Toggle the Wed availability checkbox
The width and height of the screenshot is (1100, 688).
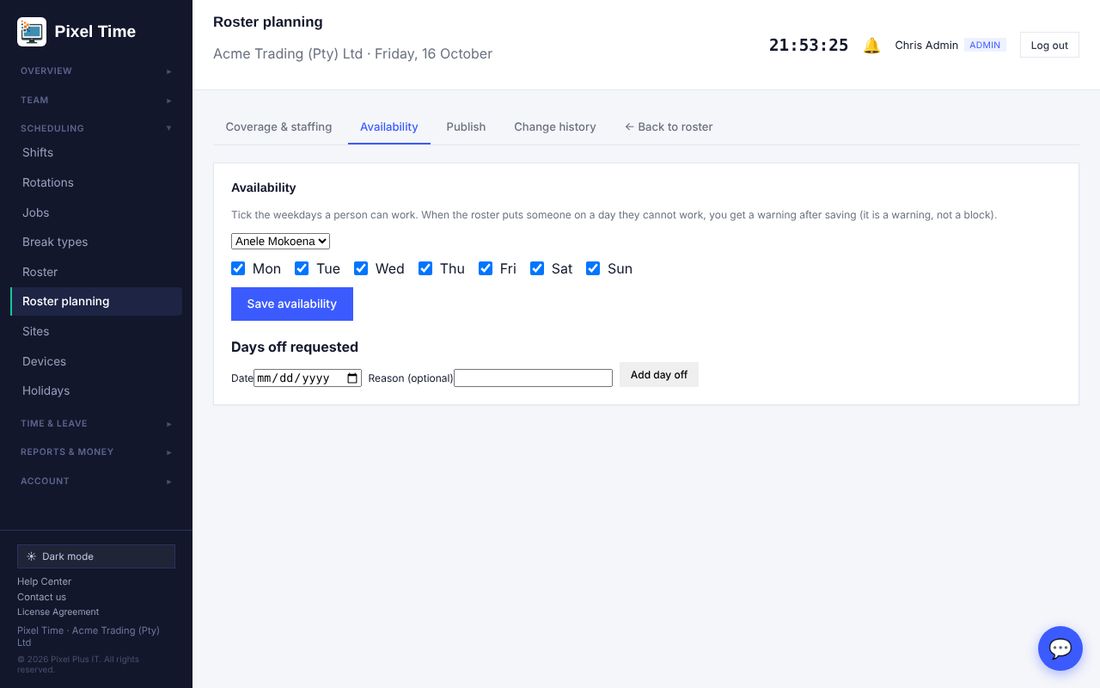tap(361, 269)
